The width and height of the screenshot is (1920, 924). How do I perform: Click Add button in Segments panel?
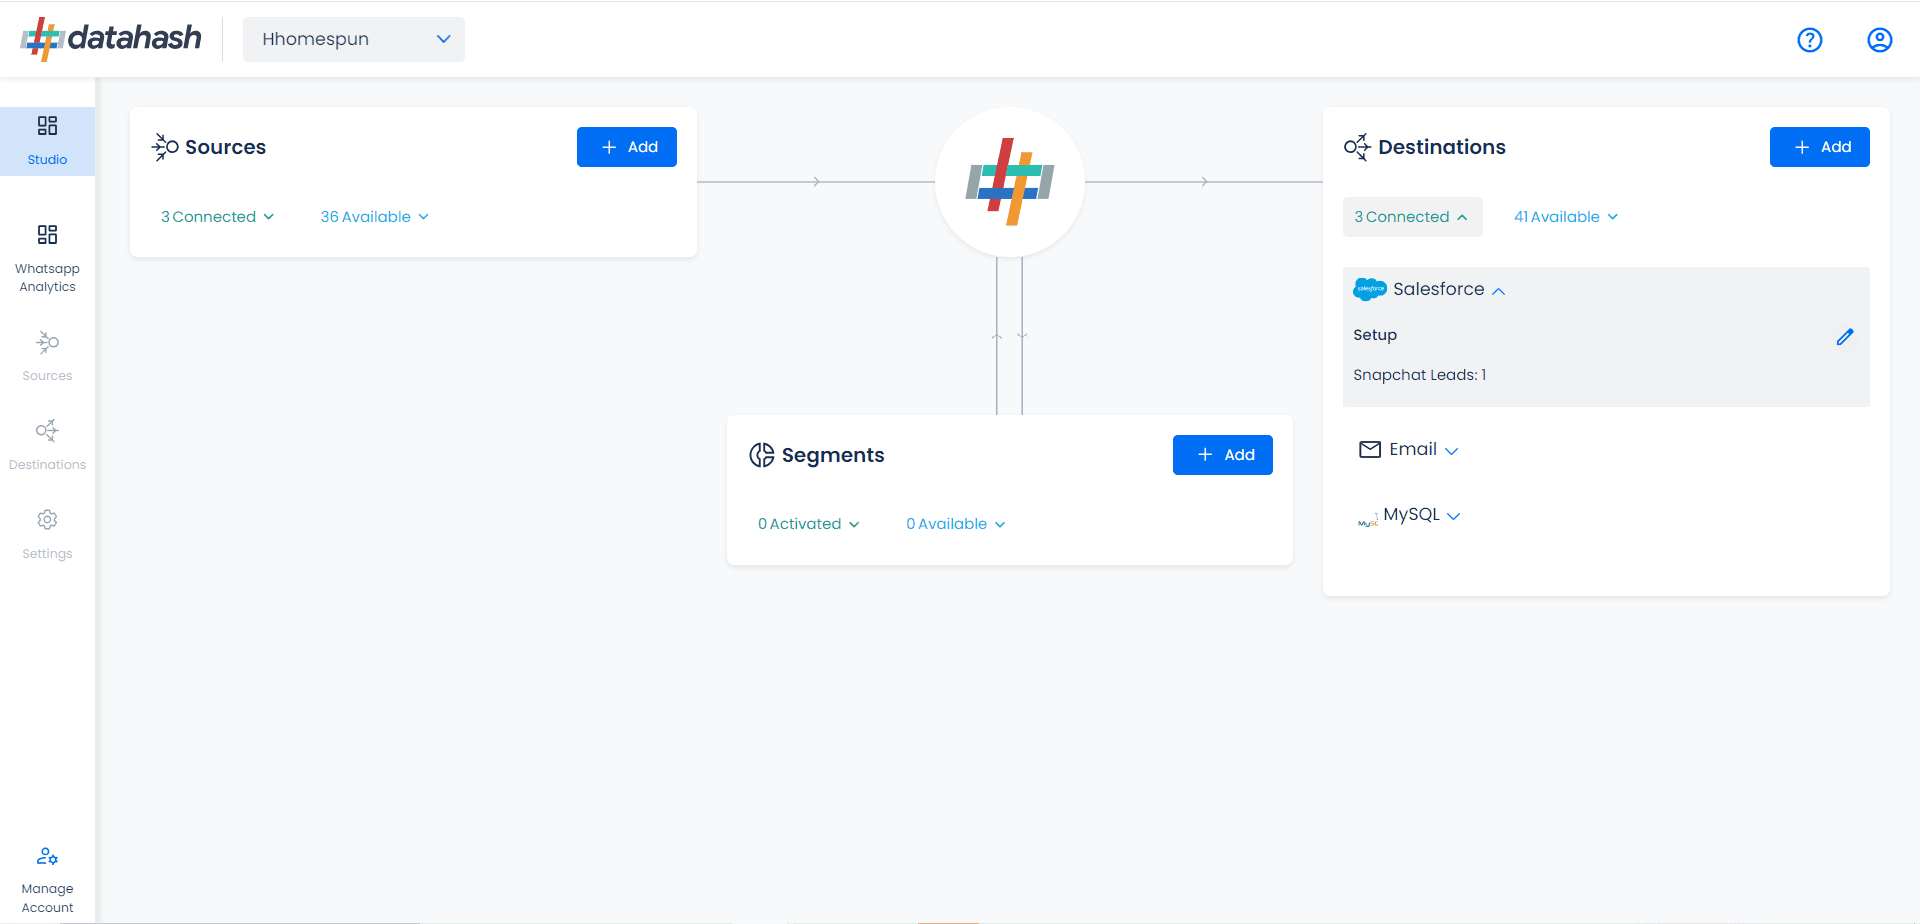click(1222, 455)
